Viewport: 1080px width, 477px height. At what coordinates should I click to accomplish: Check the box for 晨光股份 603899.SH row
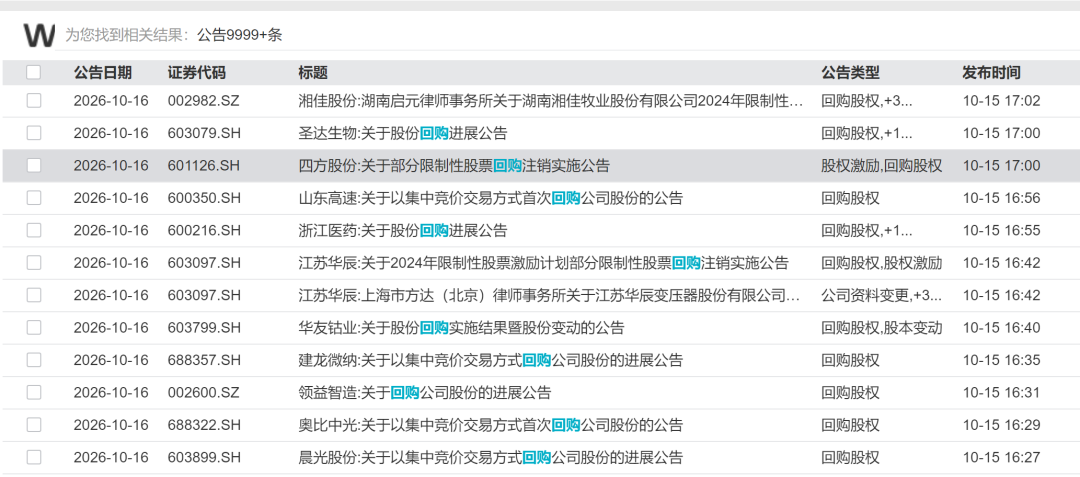point(34,457)
